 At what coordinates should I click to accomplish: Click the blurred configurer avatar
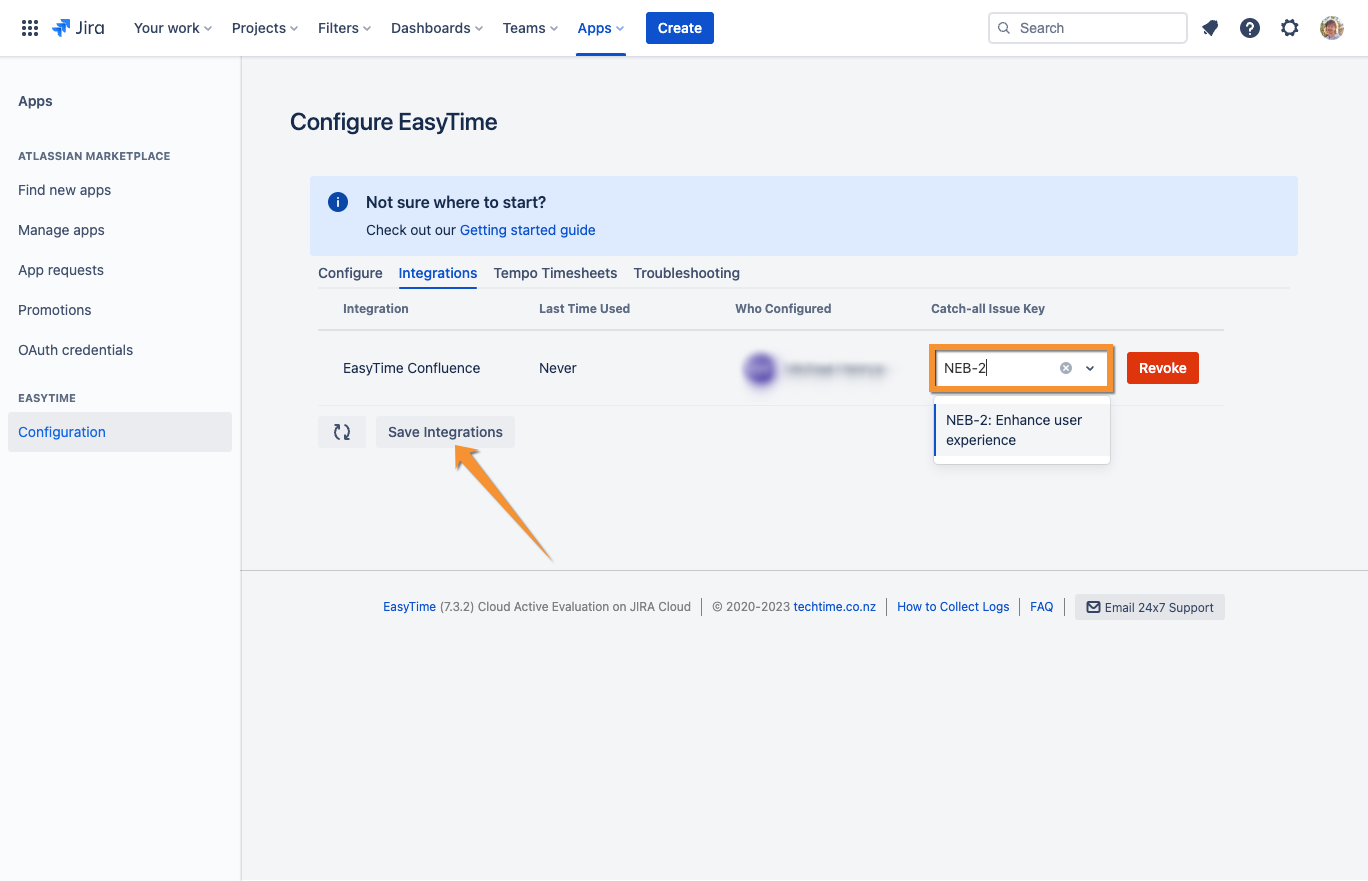[760, 369]
